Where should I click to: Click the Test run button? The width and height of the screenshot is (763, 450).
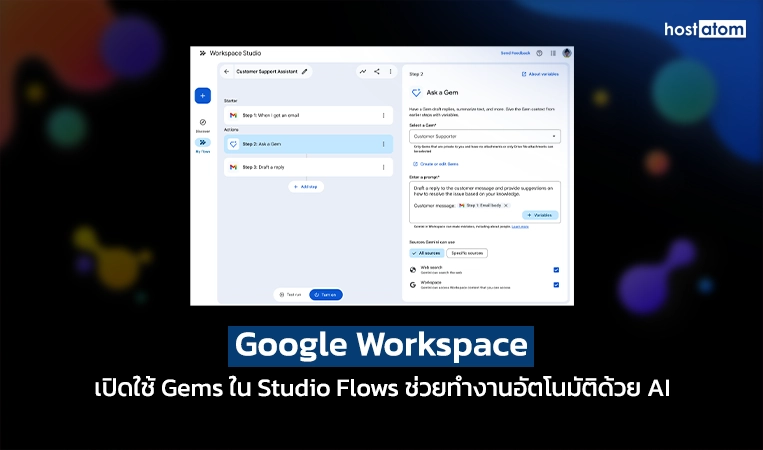coord(291,295)
